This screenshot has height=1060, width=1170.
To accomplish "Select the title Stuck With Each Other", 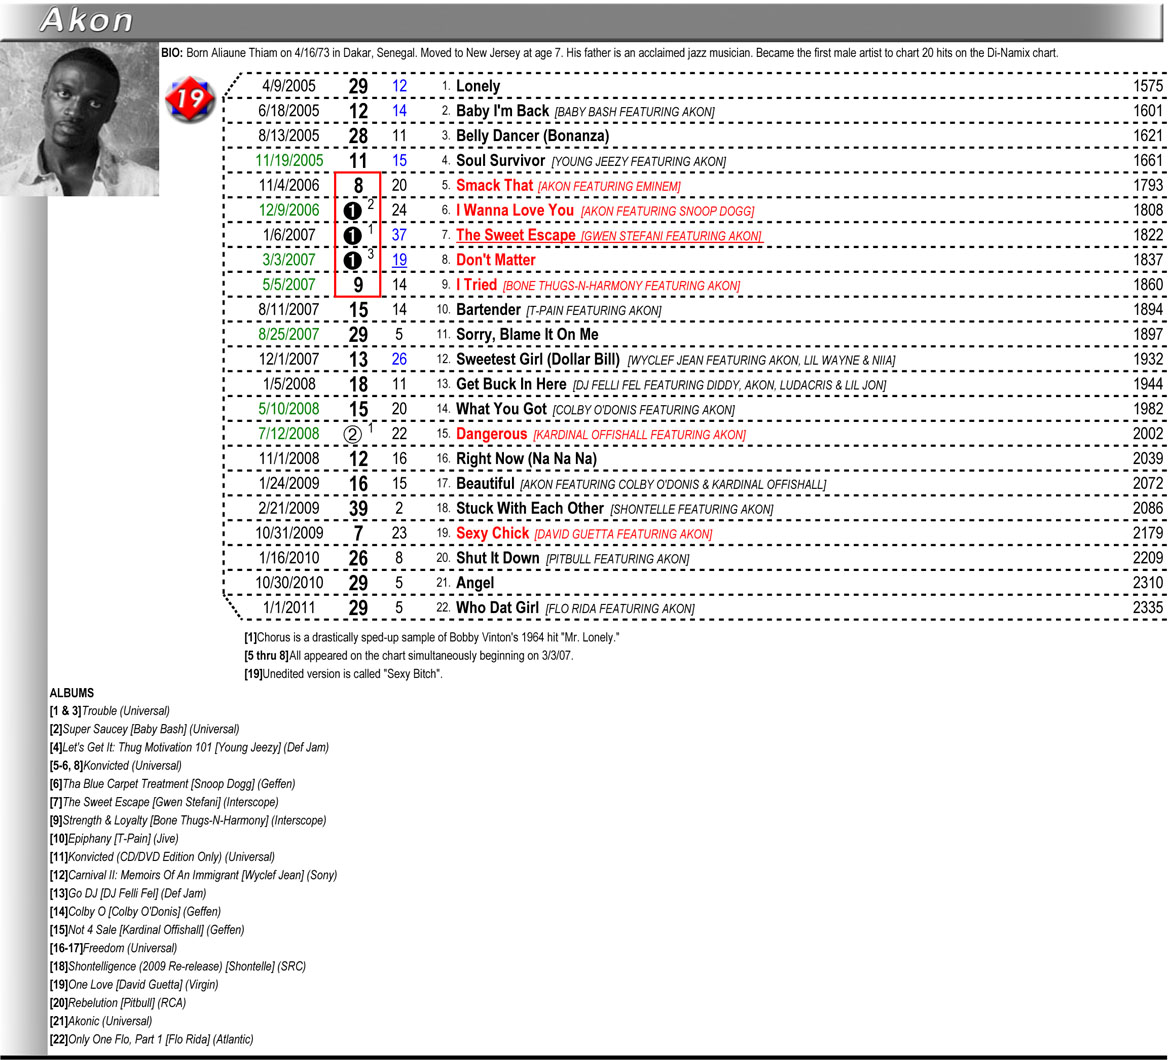I will 530,509.
